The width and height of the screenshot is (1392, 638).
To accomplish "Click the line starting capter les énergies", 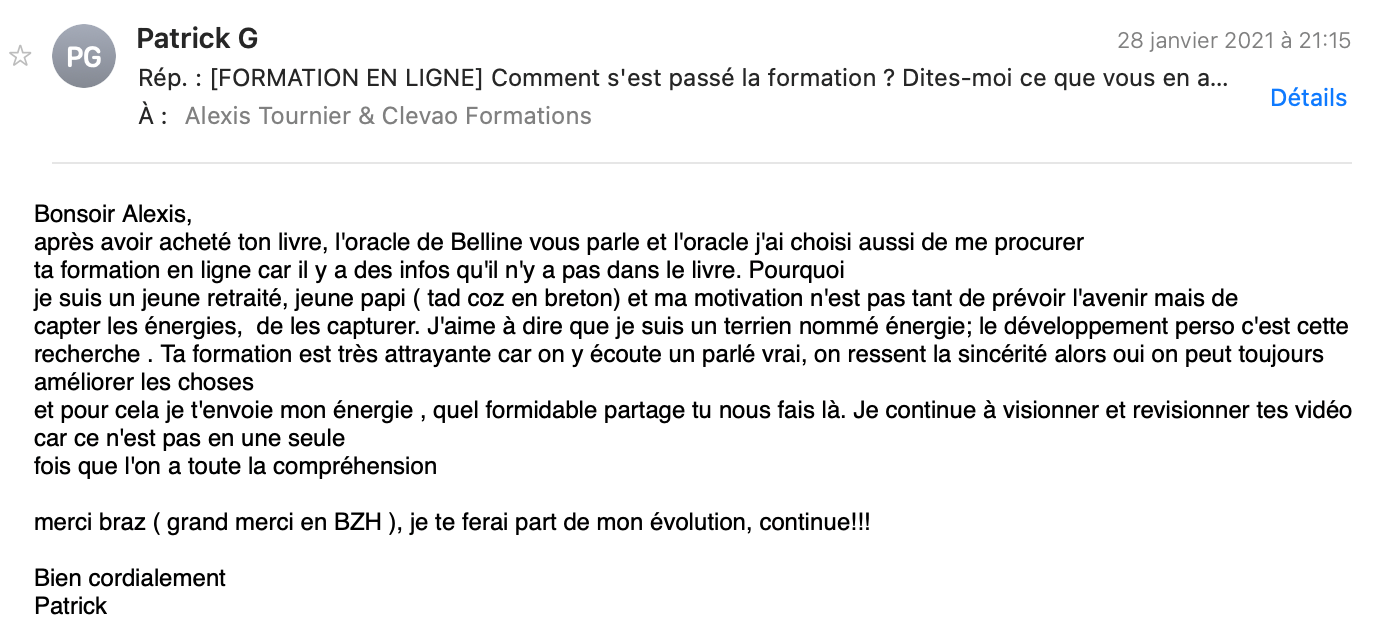I will [x=691, y=326].
